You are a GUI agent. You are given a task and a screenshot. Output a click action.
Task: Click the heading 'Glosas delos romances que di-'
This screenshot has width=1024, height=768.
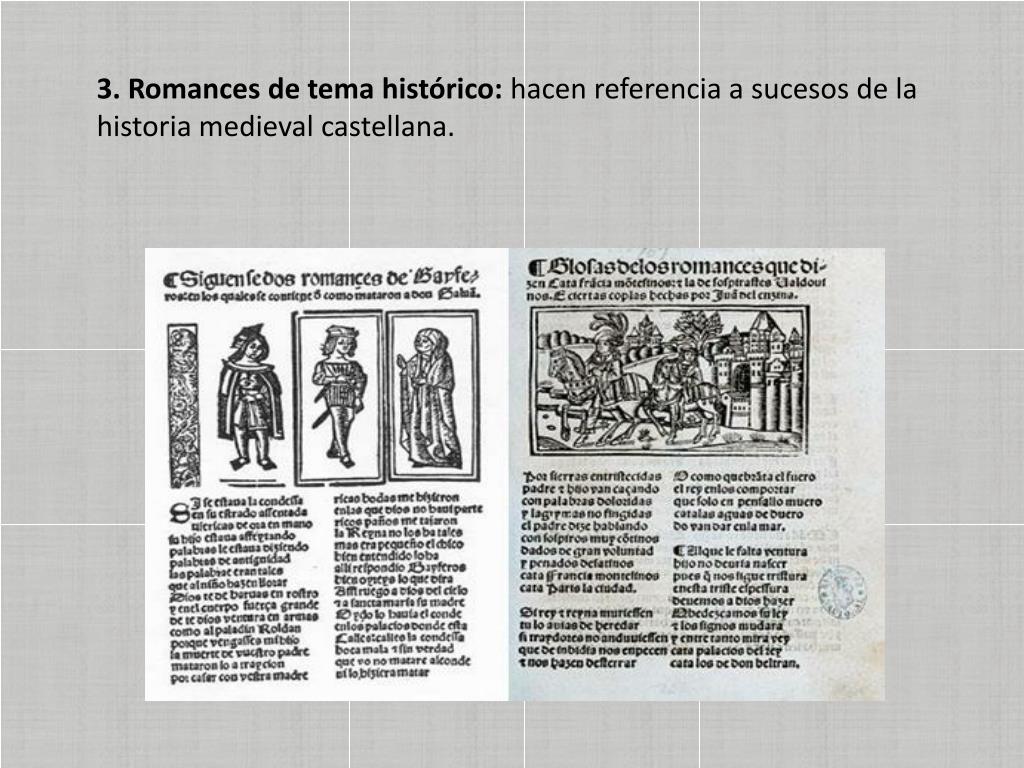(677, 267)
